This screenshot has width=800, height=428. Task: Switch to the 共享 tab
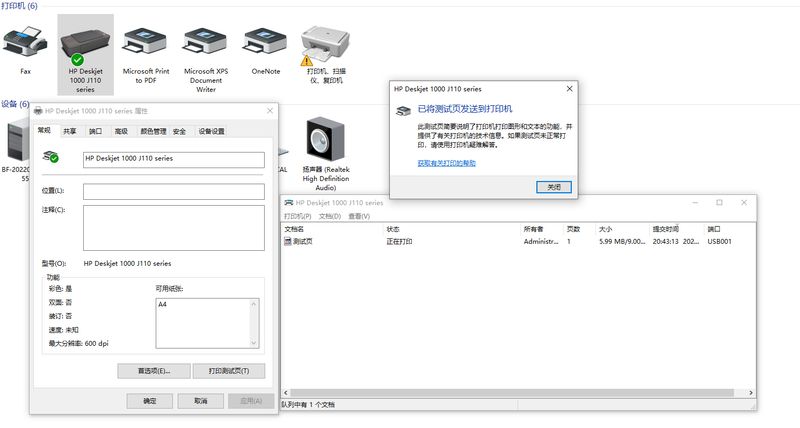coord(70,131)
